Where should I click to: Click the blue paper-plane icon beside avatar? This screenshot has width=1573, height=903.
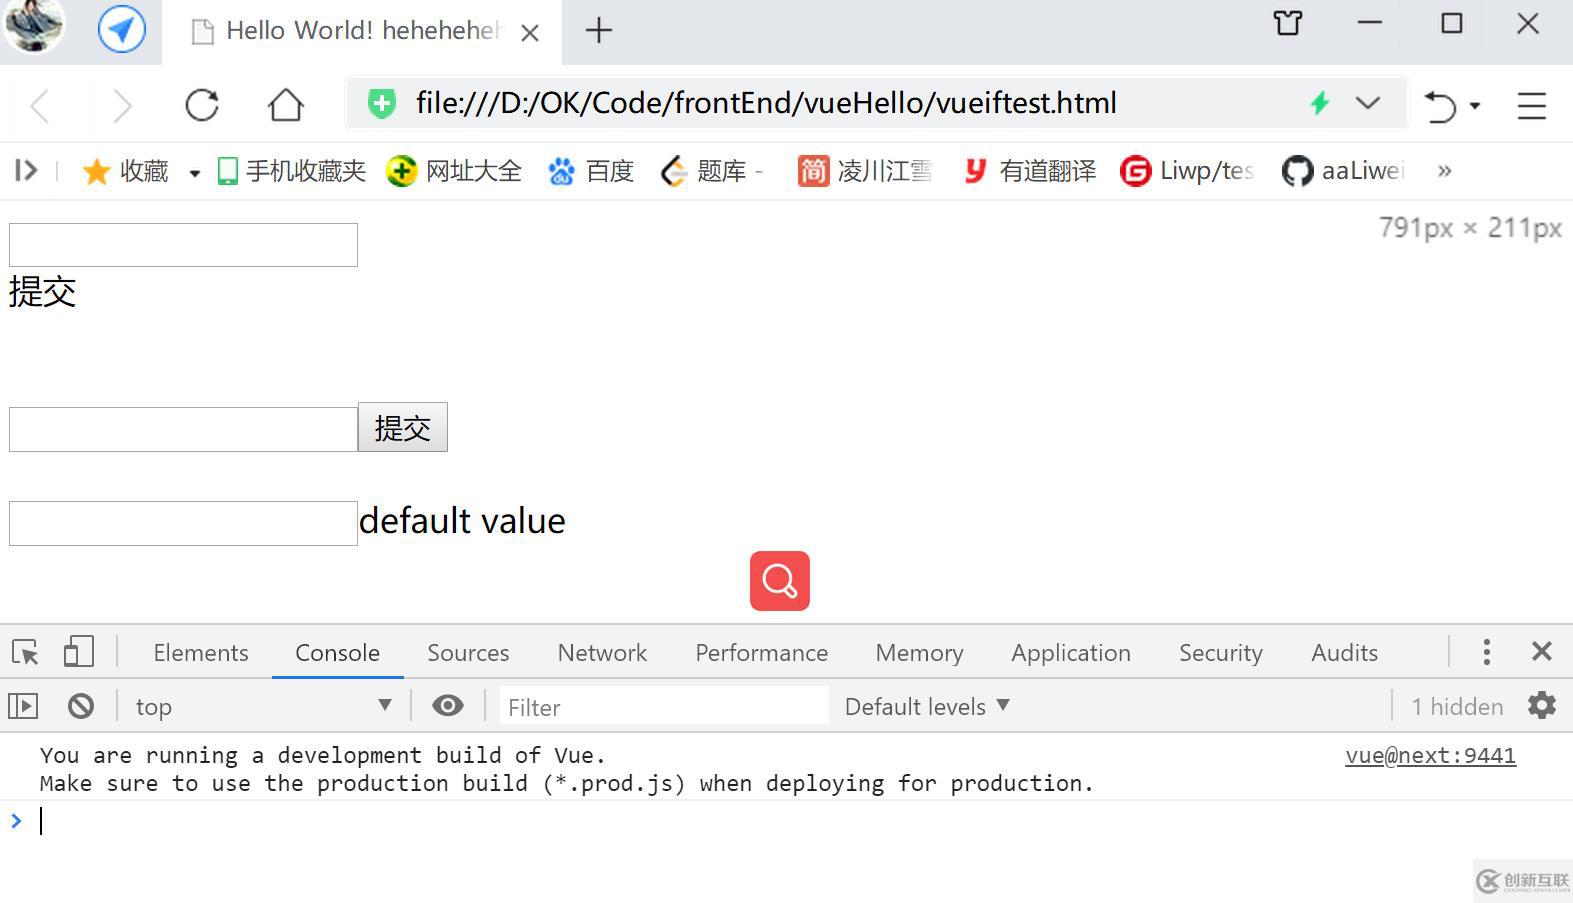122,29
